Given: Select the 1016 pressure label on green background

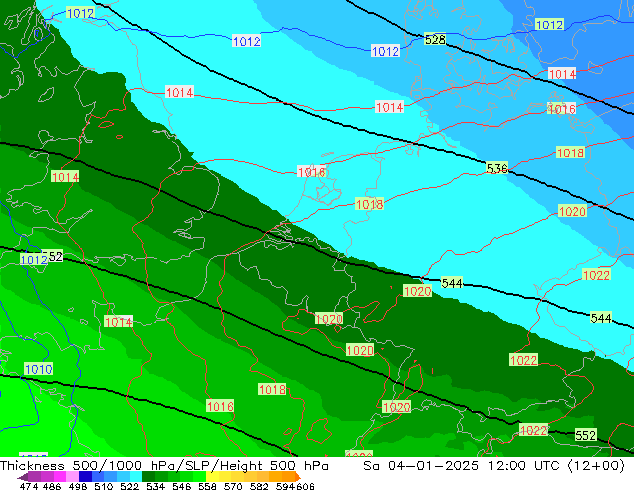Looking at the screenshot, I should coord(220,406).
